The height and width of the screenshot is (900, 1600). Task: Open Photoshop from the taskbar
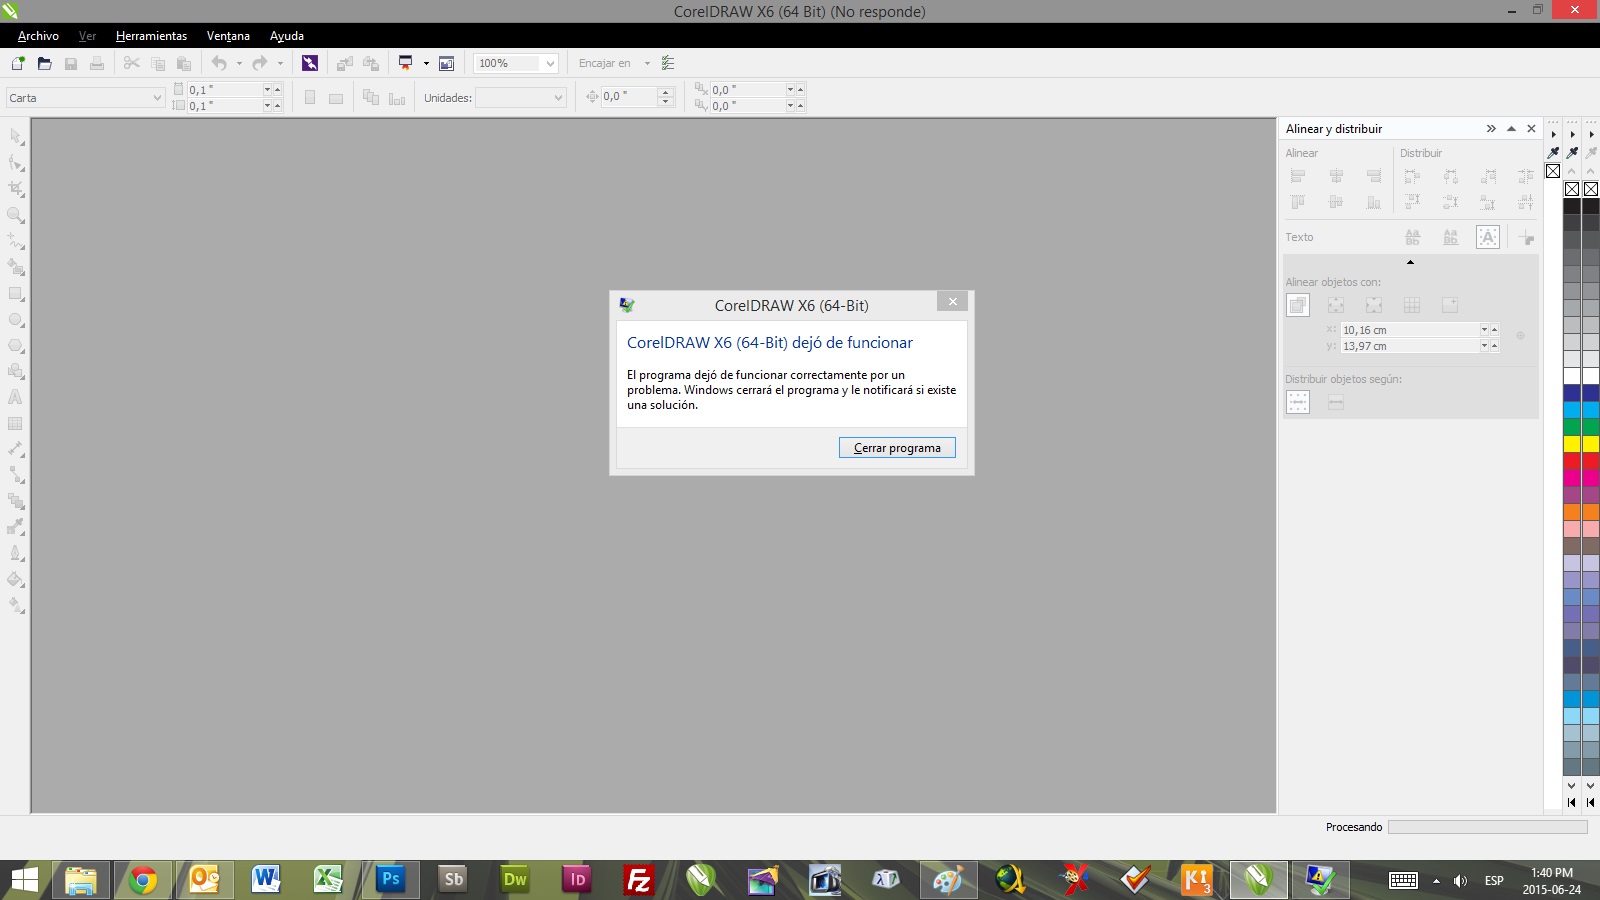coord(390,879)
